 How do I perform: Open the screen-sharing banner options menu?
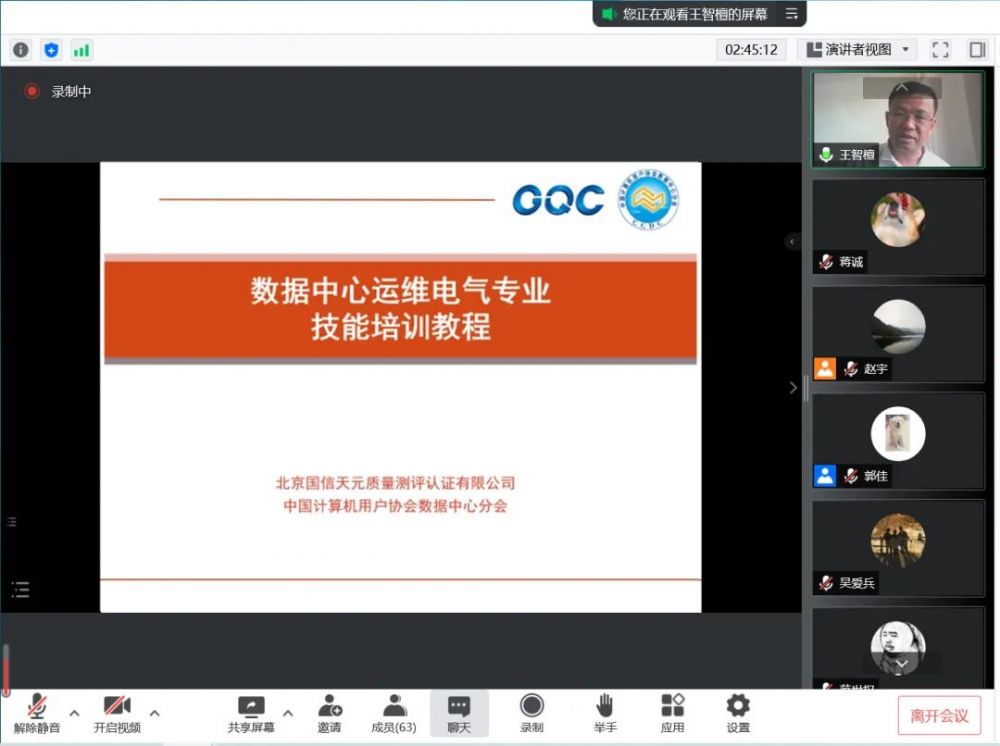point(791,14)
